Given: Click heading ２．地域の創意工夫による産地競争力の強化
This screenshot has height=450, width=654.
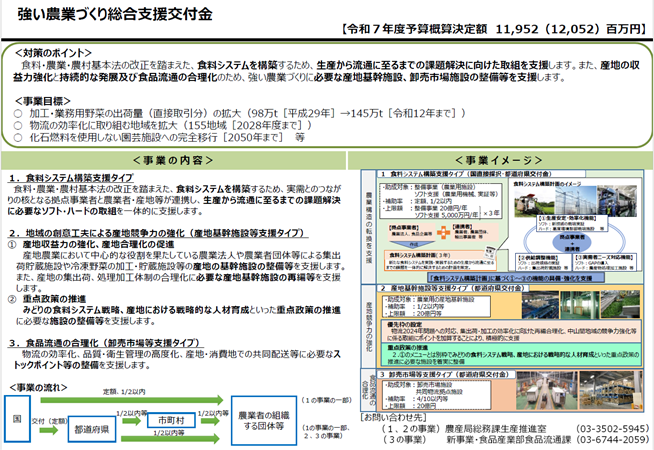Looking at the screenshot, I should pos(158,233).
